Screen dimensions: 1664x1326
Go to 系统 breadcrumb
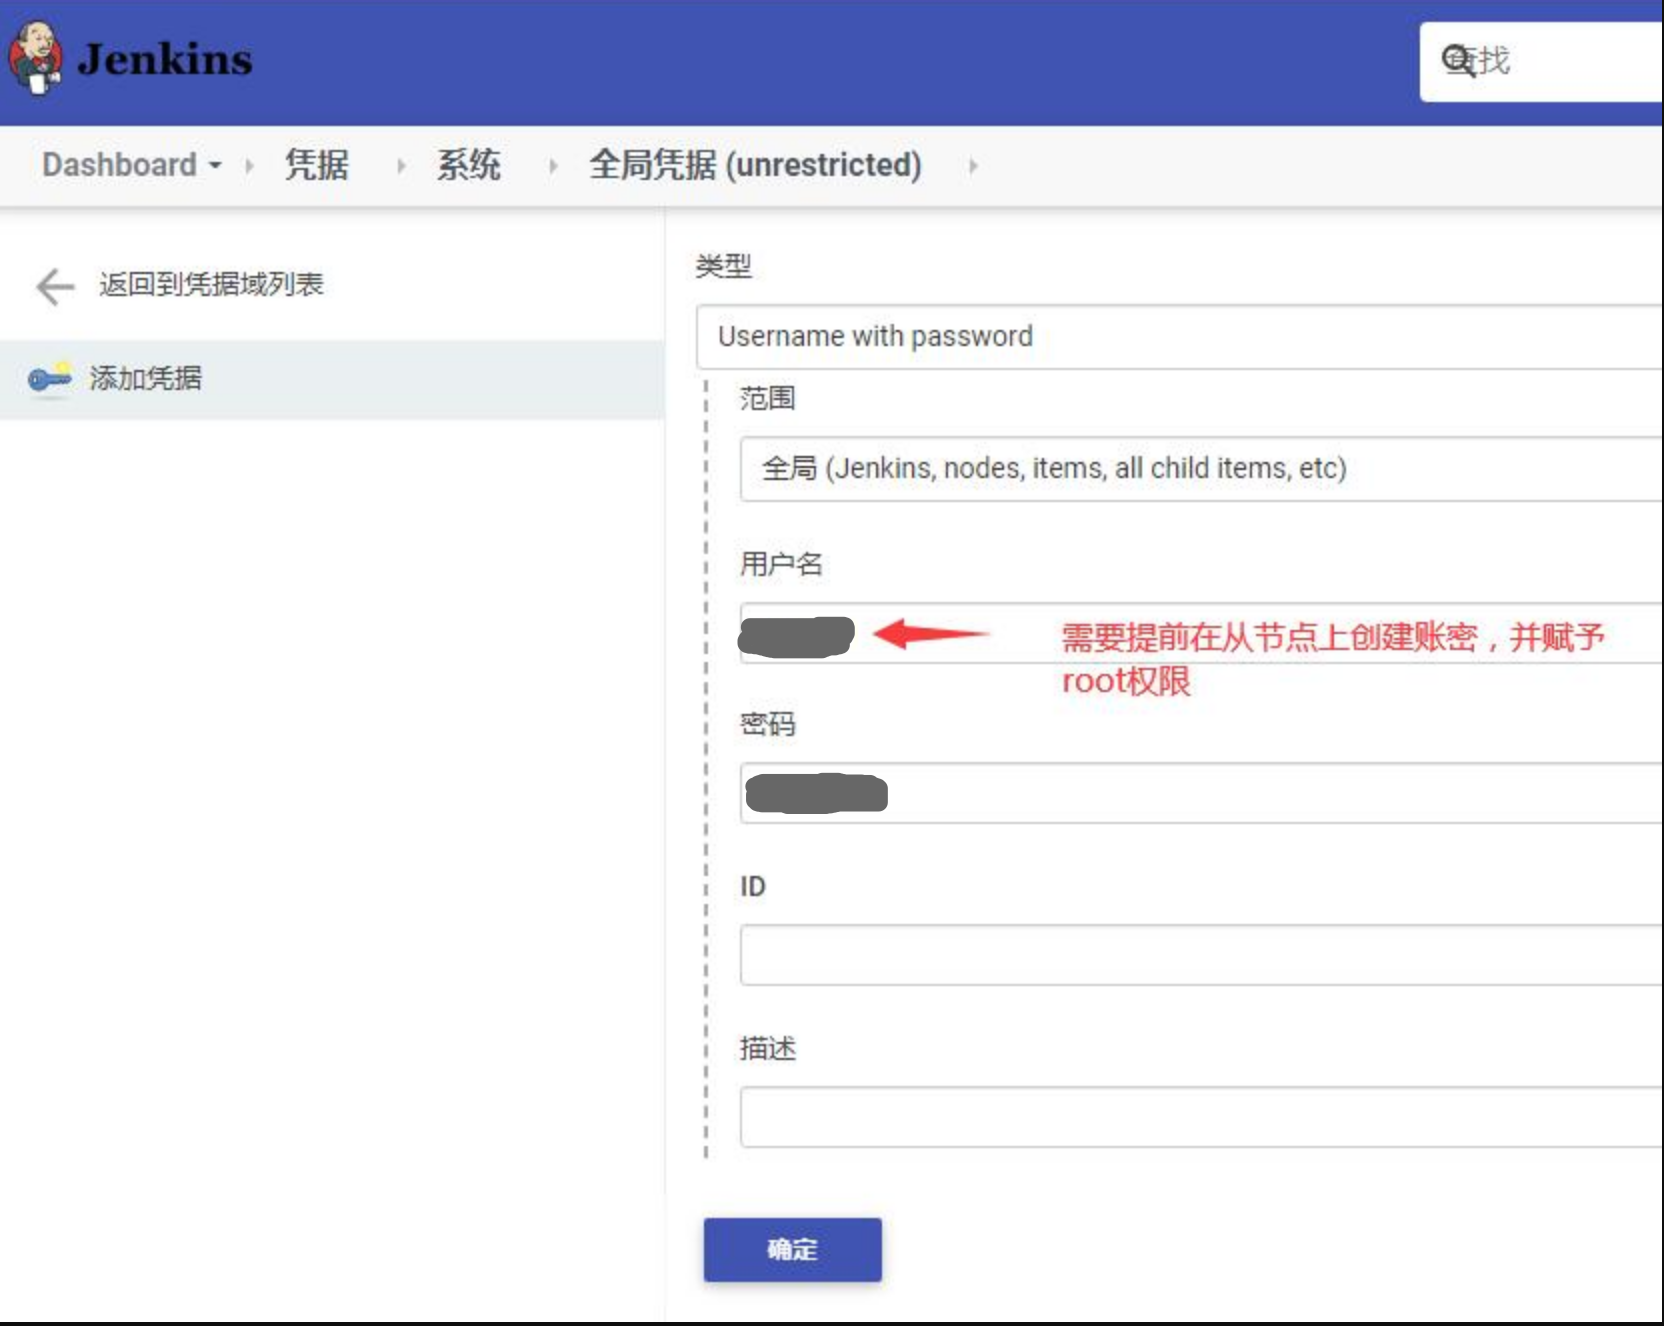pyautogui.click(x=469, y=165)
